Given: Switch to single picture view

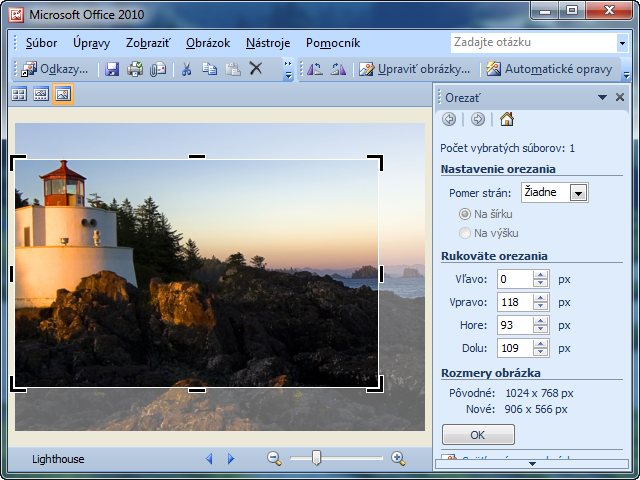Looking at the screenshot, I should [x=63, y=94].
